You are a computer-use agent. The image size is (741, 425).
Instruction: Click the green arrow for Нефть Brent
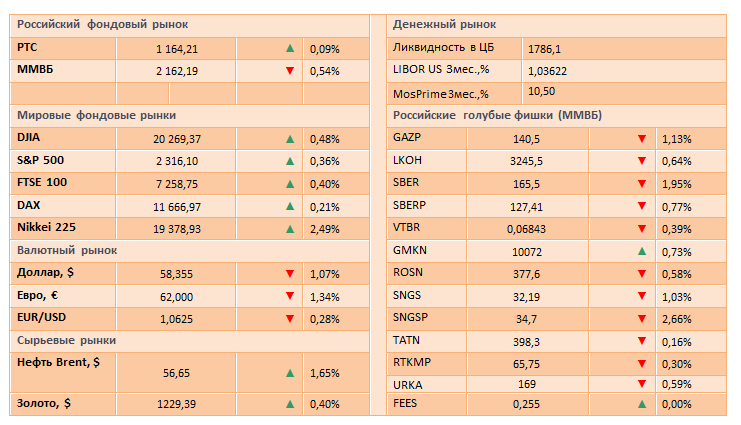coord(290,373)
